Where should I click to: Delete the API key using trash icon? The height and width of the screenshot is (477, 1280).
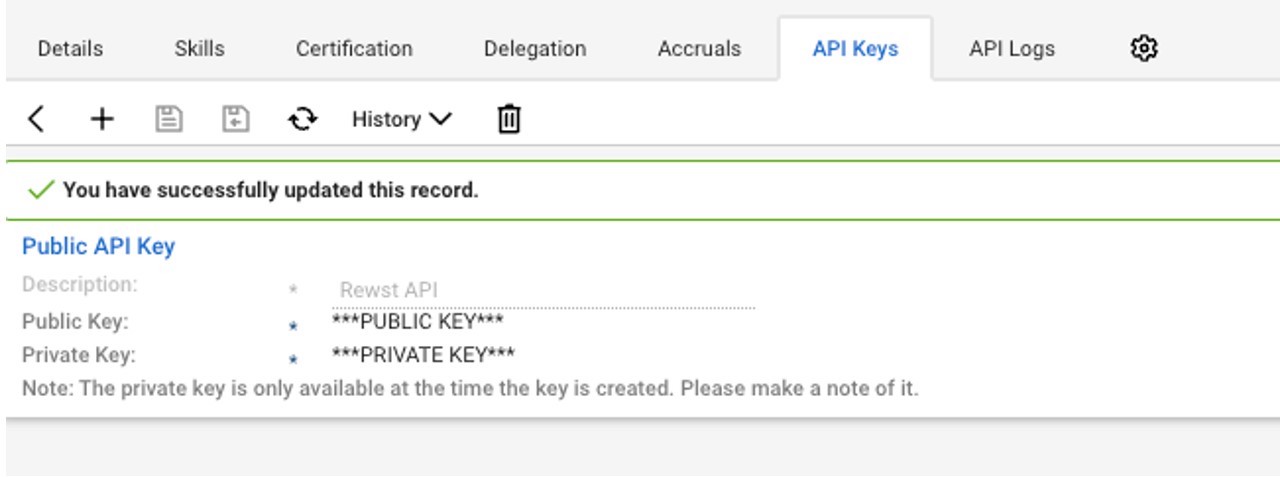[509, 120]
